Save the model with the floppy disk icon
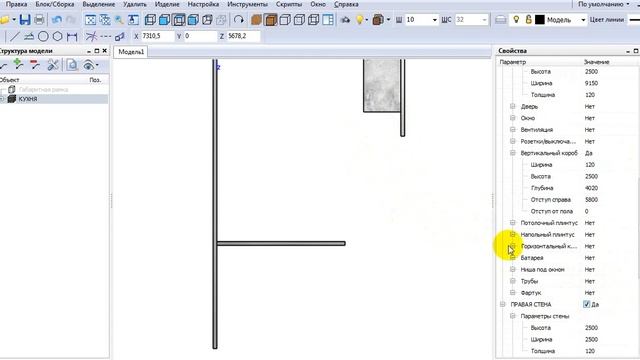640x360 pixels. click(x=25, y=20)
